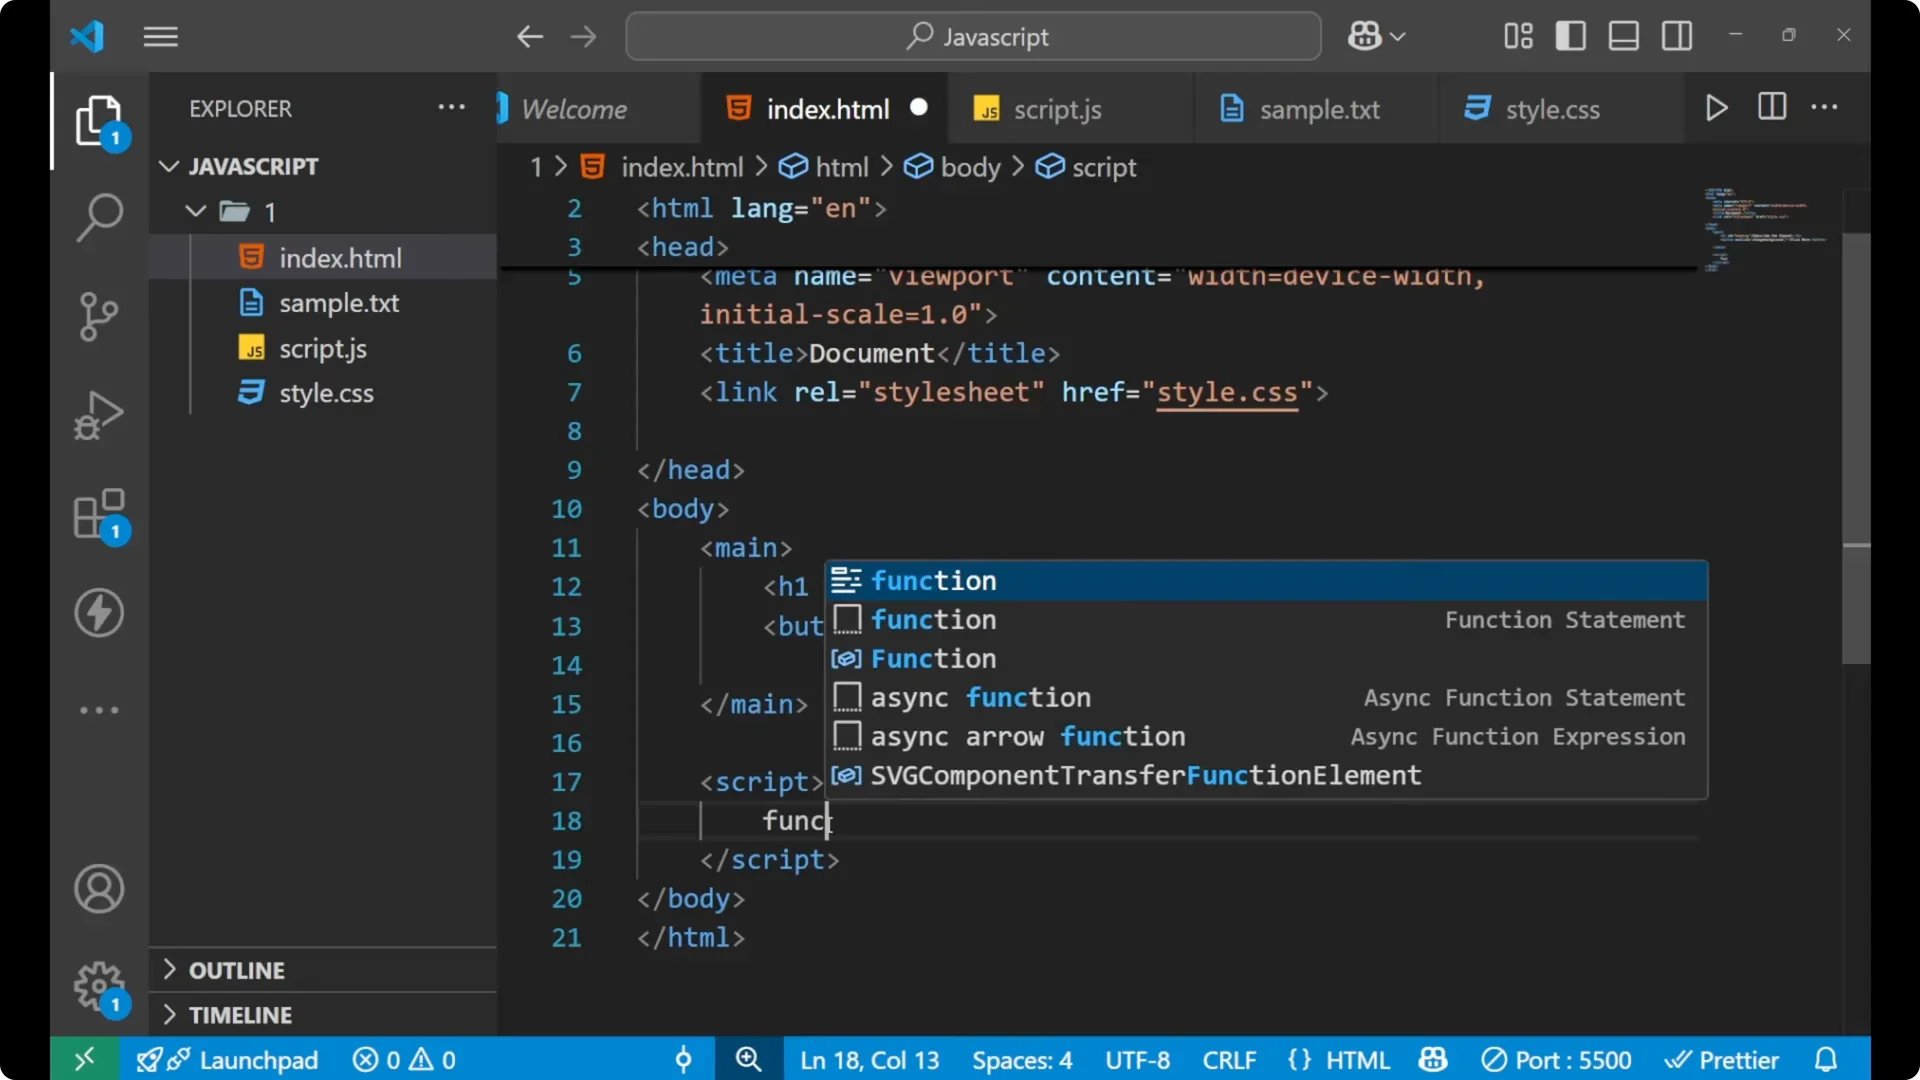Image resolution: width=1920 pixels, height=1080 pixels.
Task: Open the Manage settings gear
Action: (99, 986)
